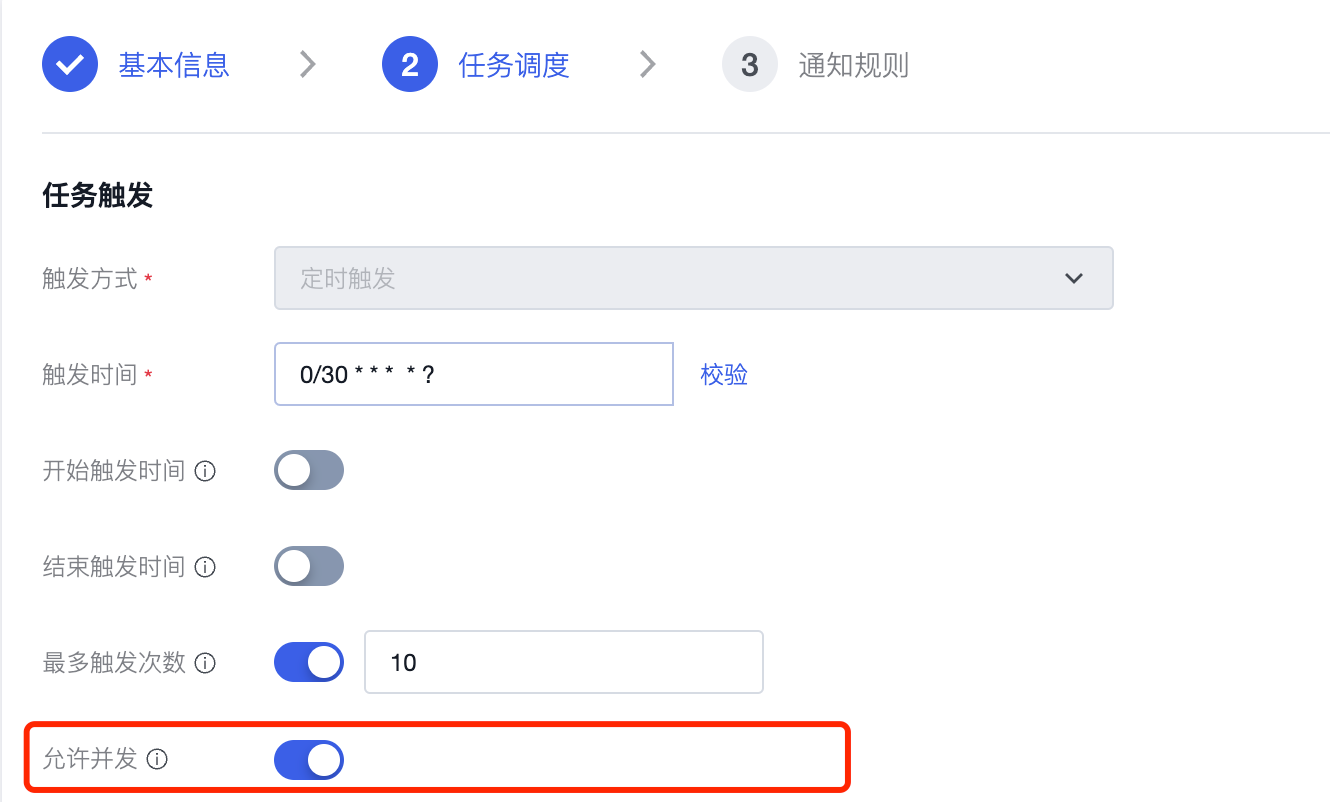Image resolution: width=1330 pixels, height=802 pixels.
Task: Go to the 通知规则 step label
Action: pos(854,66)
